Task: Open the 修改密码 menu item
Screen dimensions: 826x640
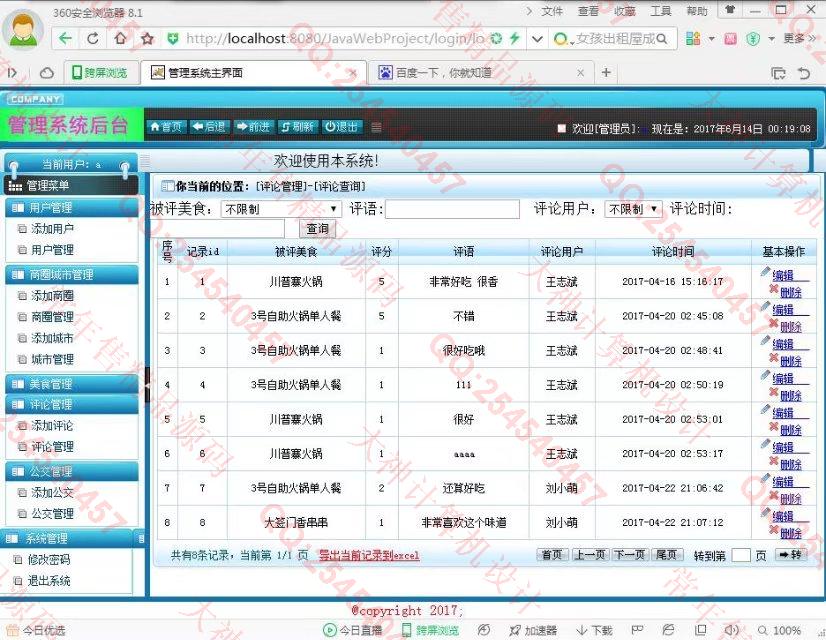Action: pos(49,559)
